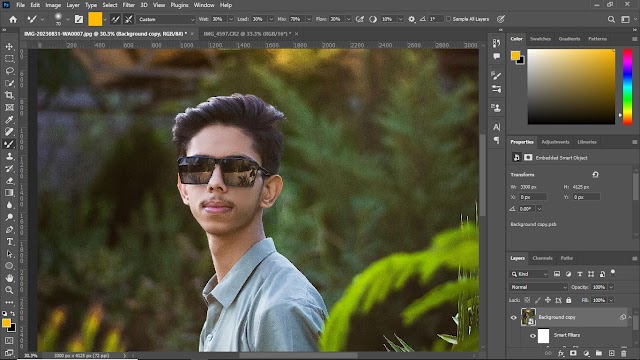Select the Ellipse shape tool
This screenshot has width=640, height=360.
pos(9,266)
